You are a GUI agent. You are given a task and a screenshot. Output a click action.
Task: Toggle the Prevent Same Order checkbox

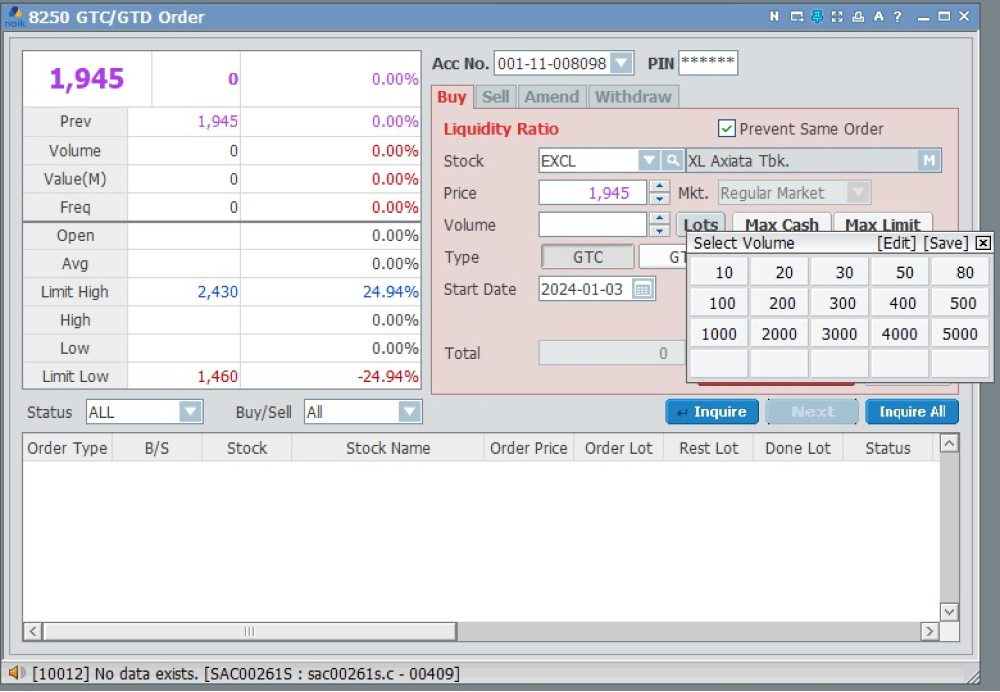(727, 129)
